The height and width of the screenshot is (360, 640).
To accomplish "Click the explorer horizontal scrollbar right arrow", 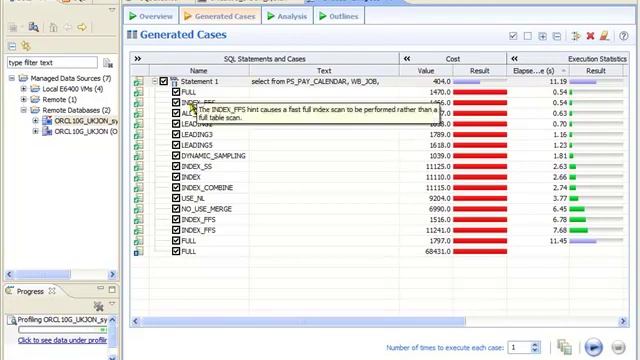I will tap(112, 274).
